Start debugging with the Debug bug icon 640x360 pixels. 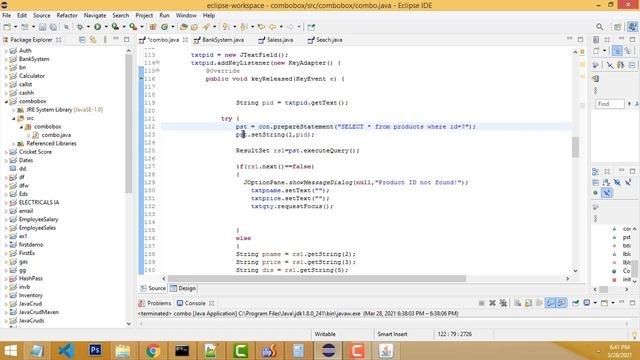click(x=80, y=27)
